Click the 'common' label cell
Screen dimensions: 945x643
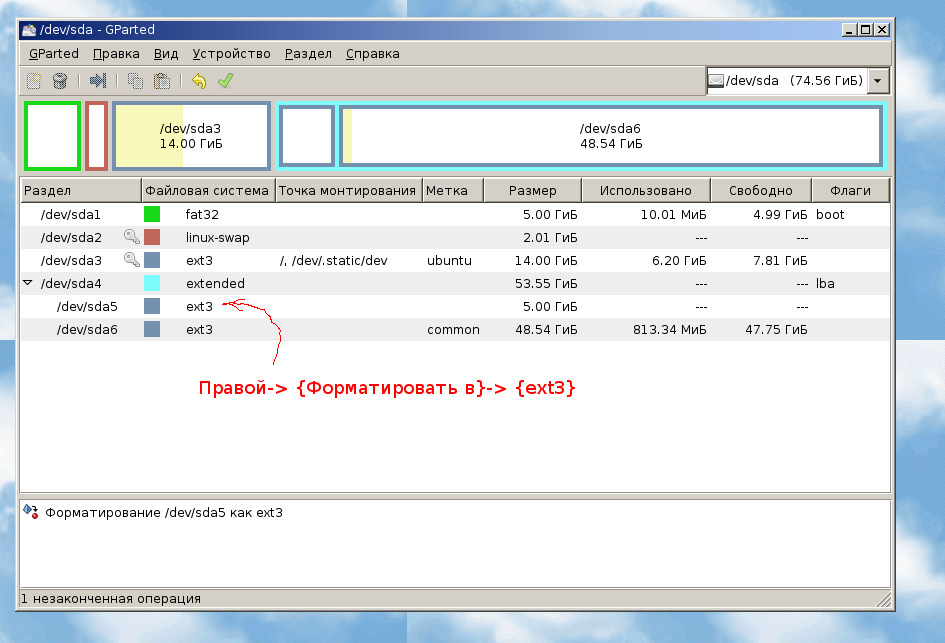(453, 329)
